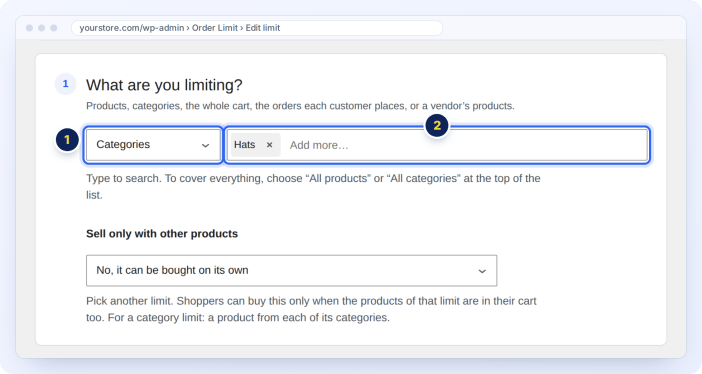
Task: Open the "No, it can be bought on its own" dropdown
Action: [291, 271]
